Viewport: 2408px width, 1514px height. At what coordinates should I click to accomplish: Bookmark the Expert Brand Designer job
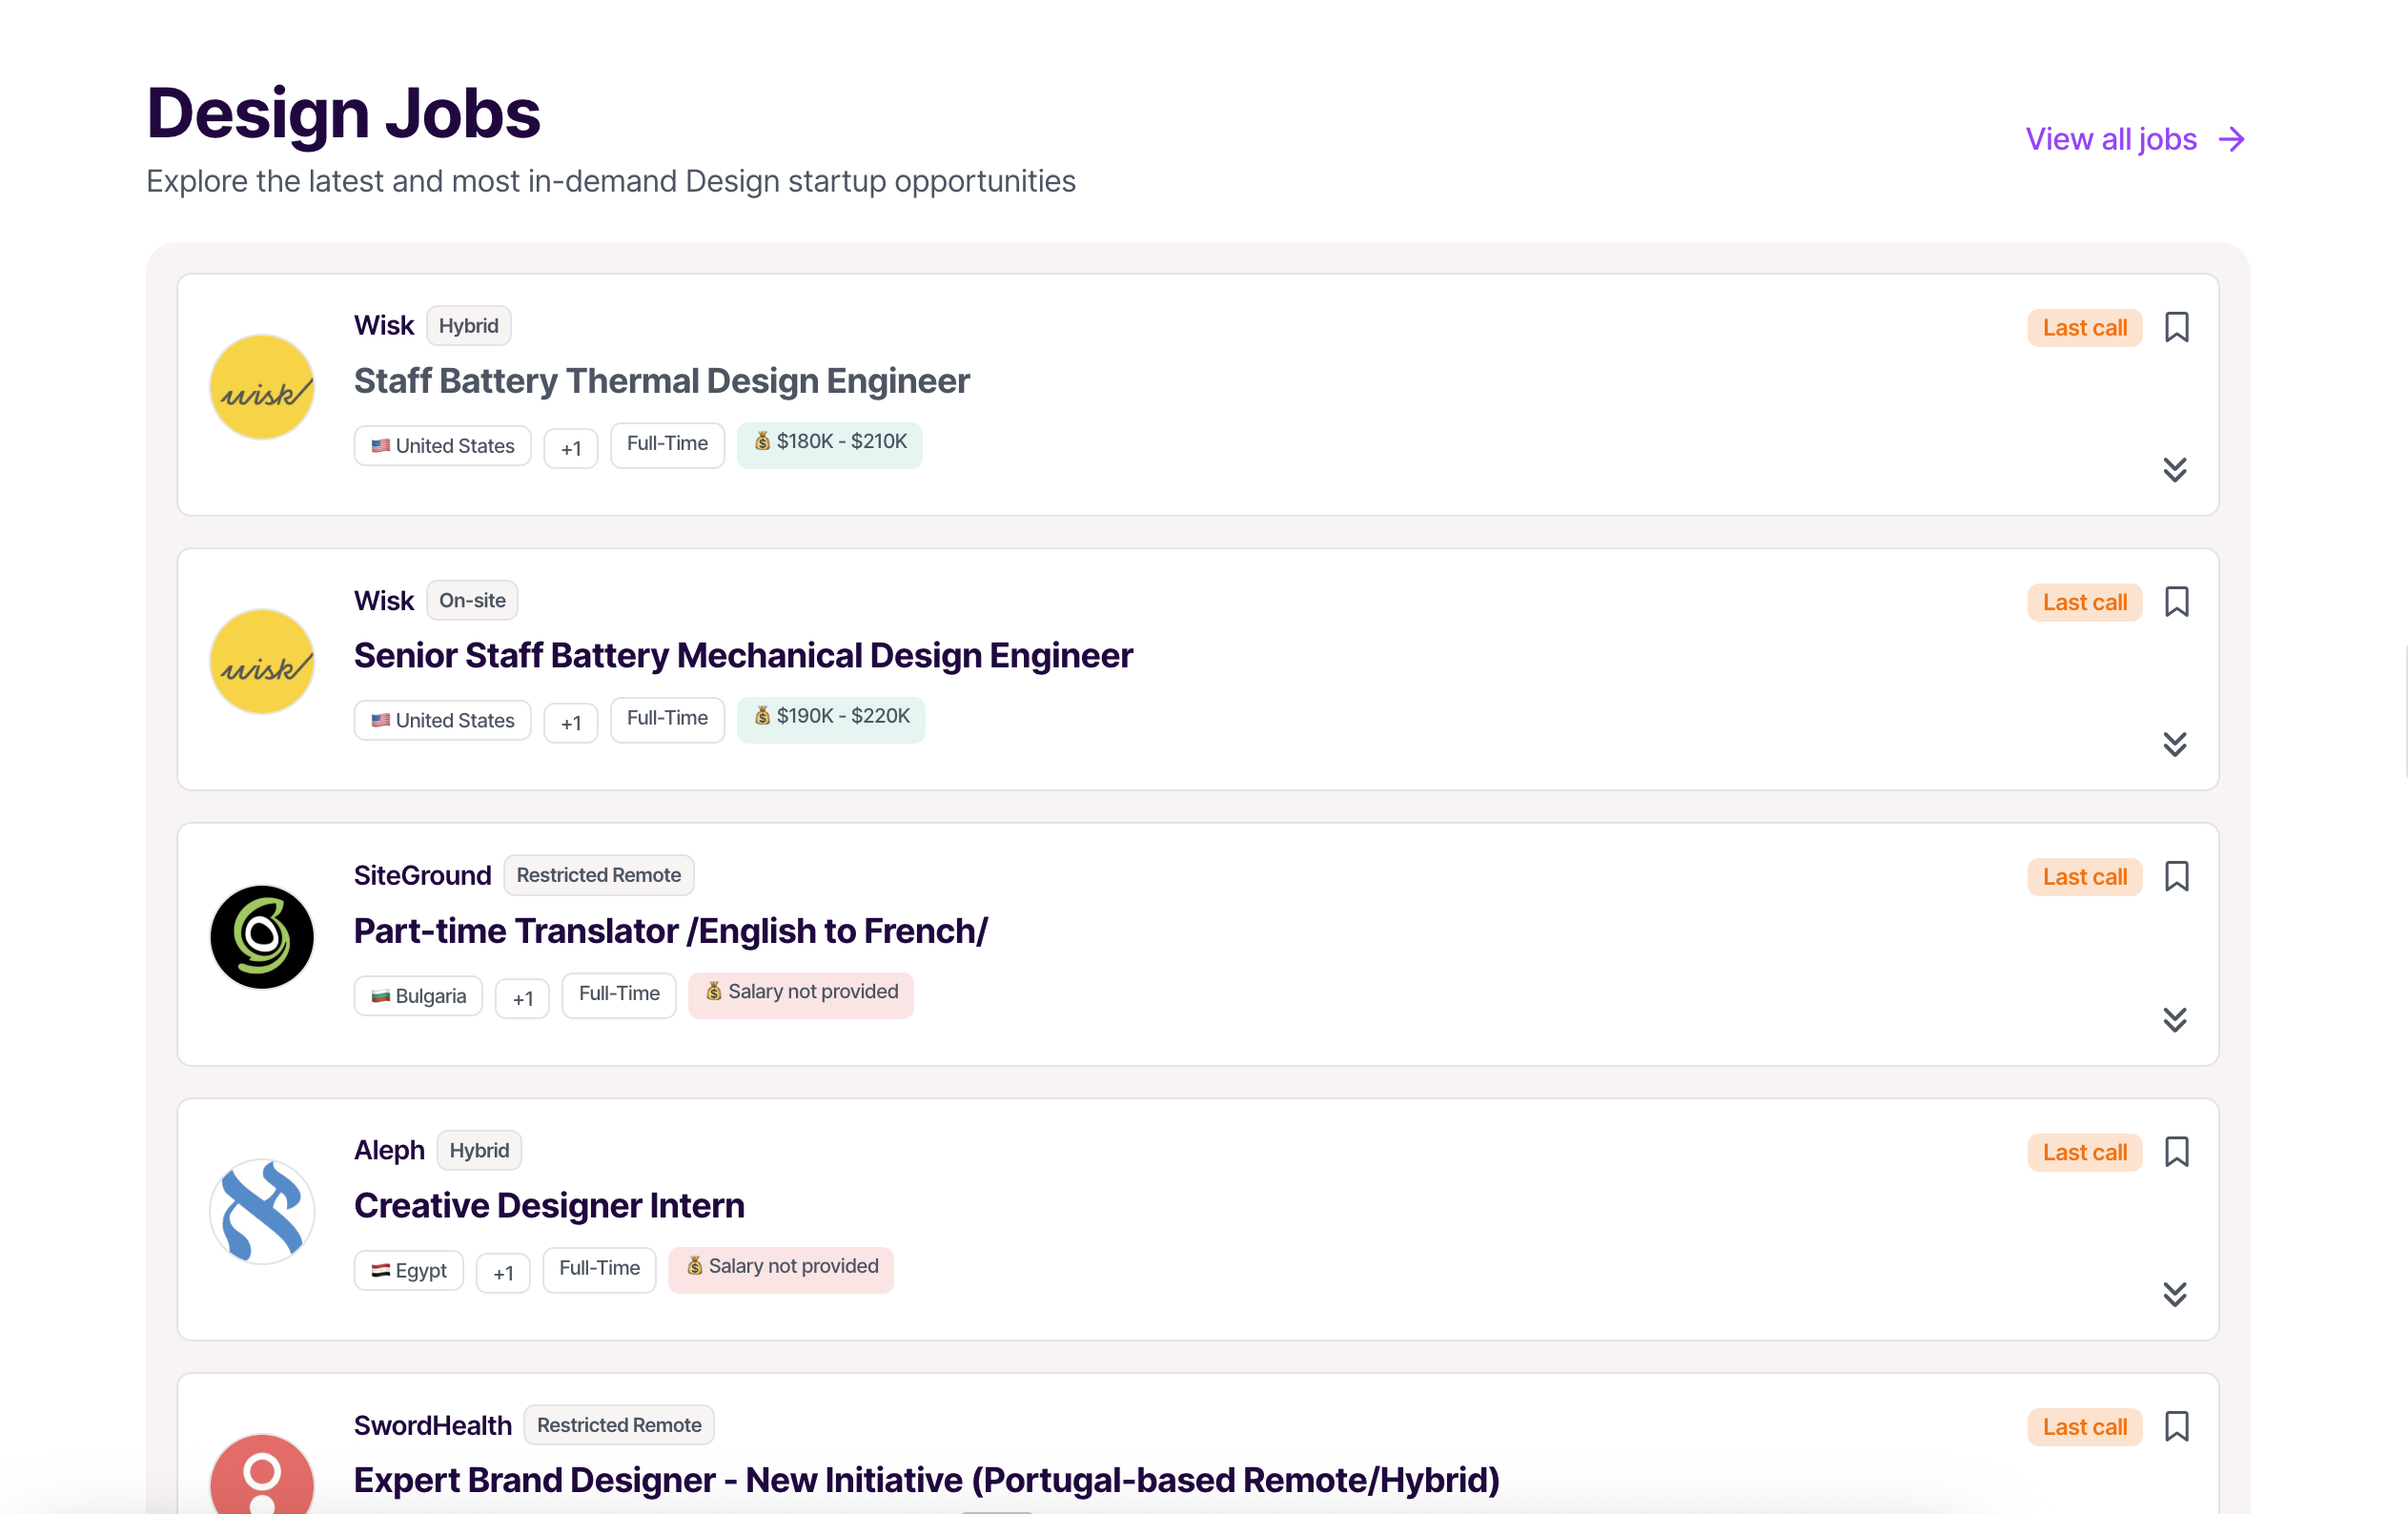click(x=2178, y=1426)
